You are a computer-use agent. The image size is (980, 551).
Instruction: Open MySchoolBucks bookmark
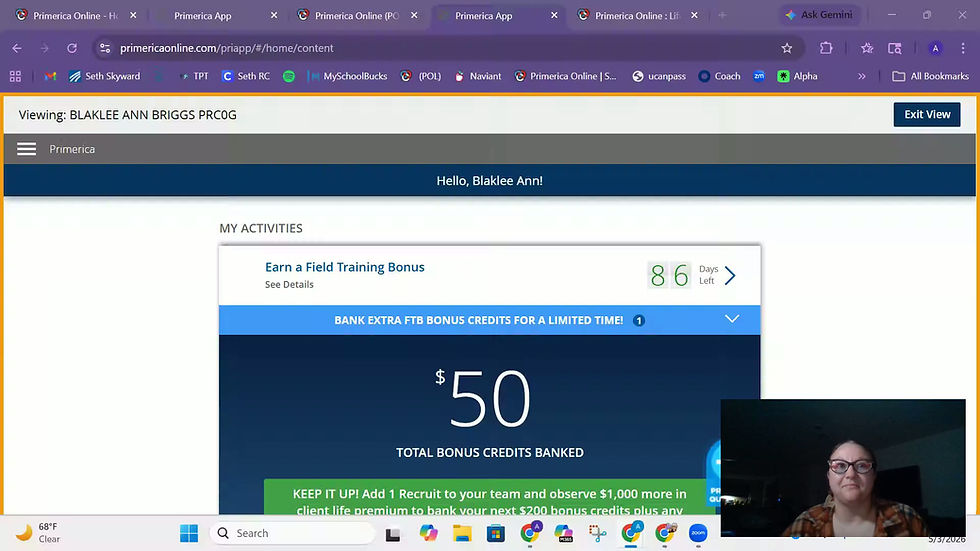coord(348,76)
